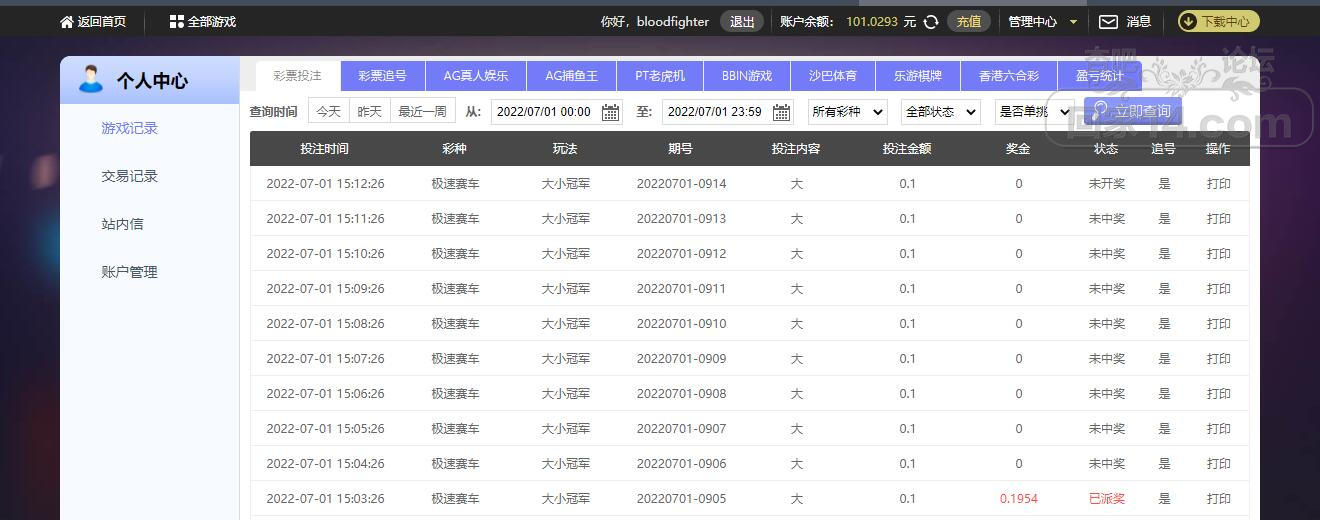
Task: Open calendar icon for end date
Action: (781, 112)
